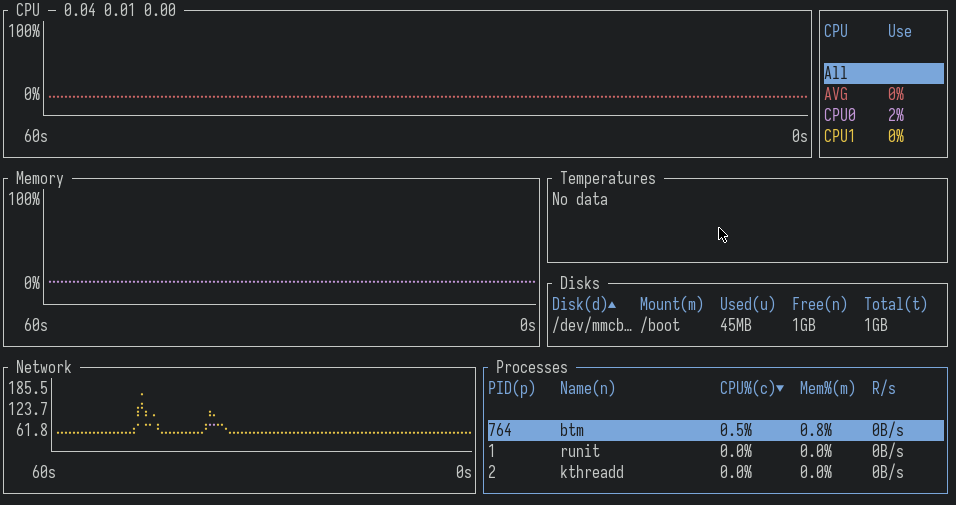Sort disks by Free(n) column
The width and height of the screenshot is (956, 505).
point(819,304)
